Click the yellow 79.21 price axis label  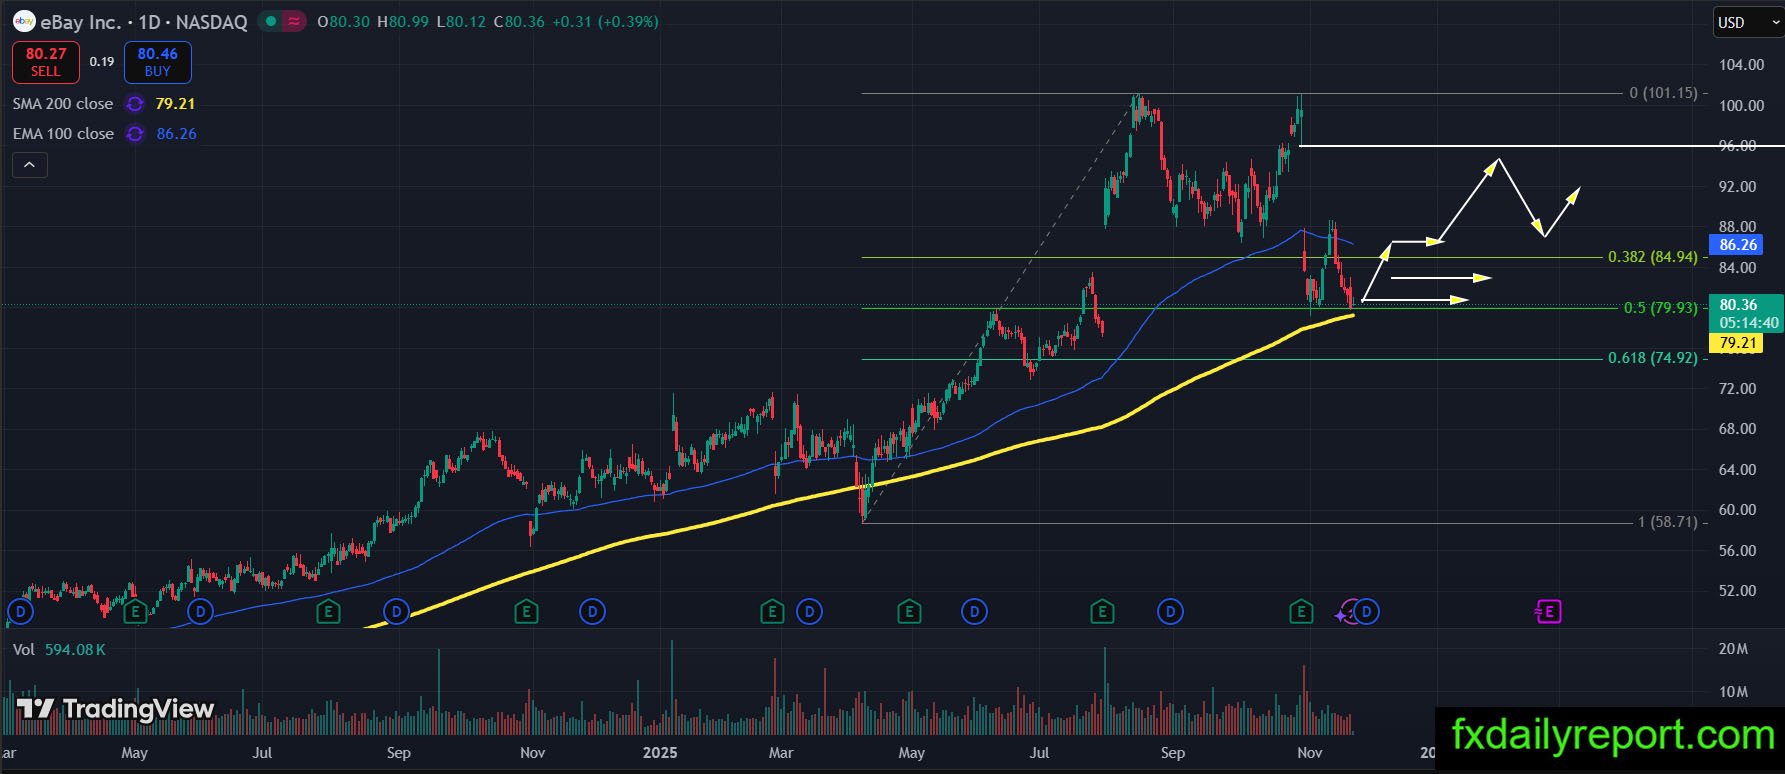coord(1738,343)
